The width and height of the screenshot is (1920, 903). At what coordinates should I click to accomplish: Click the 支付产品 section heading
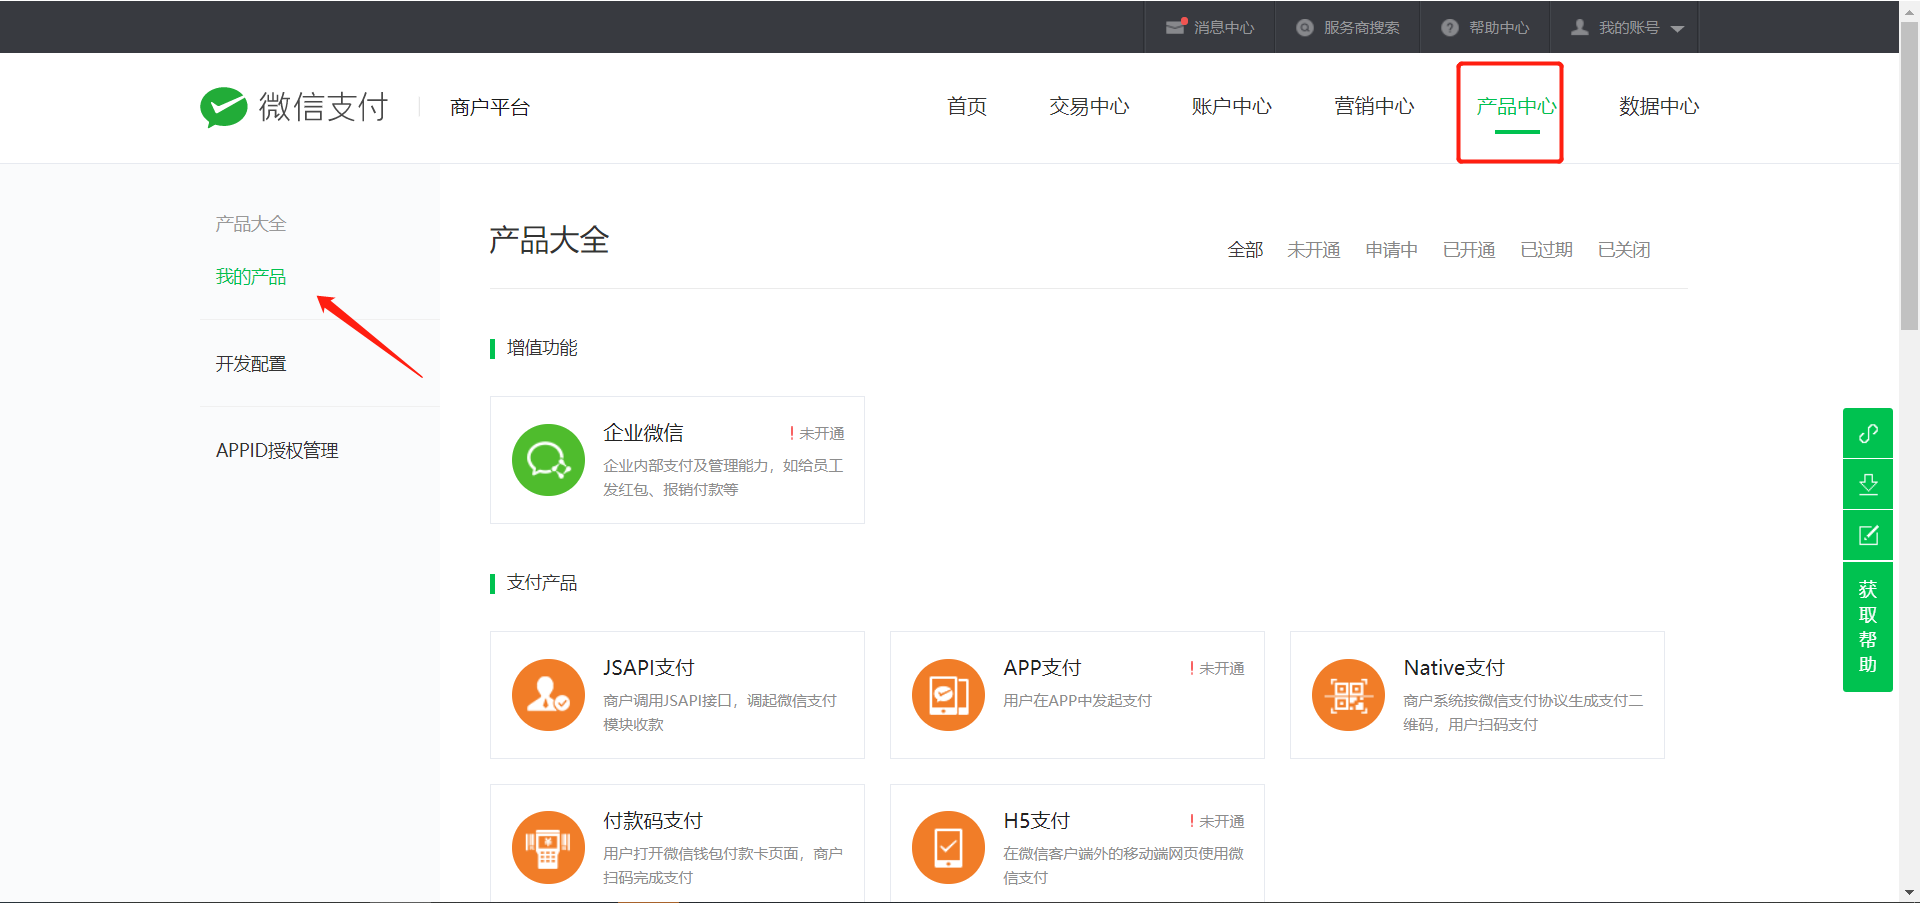[x=542, y=583]
